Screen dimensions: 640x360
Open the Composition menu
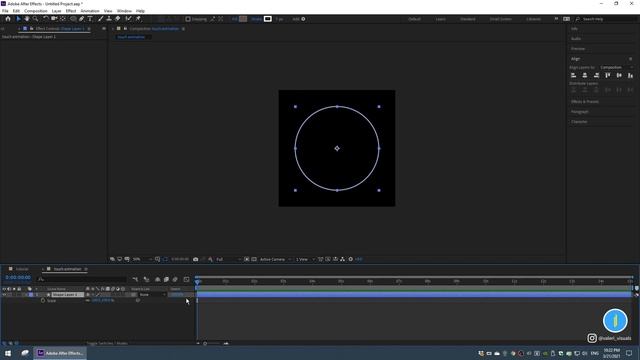tap(36, 11)
